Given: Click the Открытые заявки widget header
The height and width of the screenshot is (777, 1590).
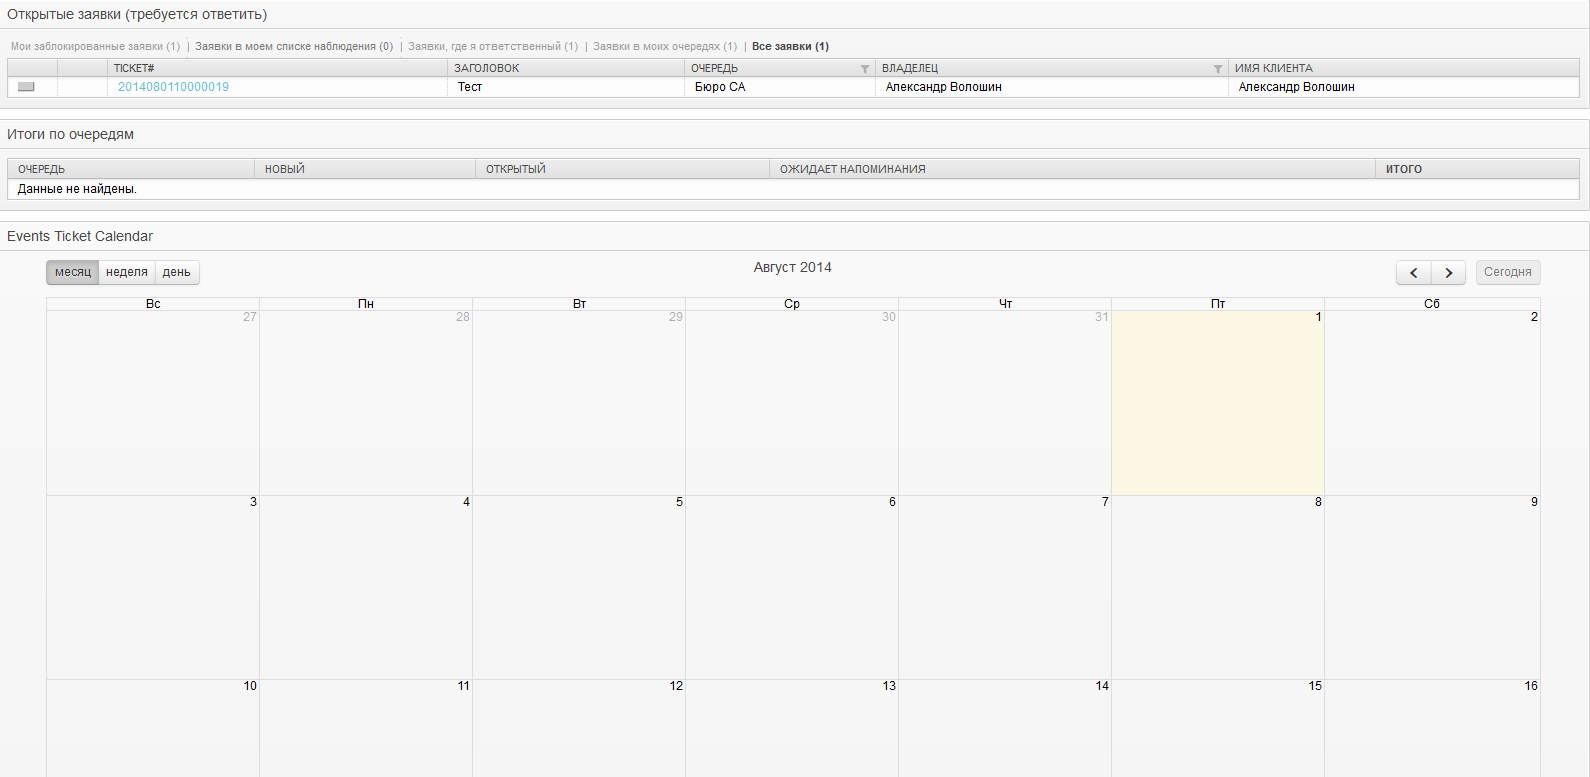Looking at the screenshot, I should [137, 14].
